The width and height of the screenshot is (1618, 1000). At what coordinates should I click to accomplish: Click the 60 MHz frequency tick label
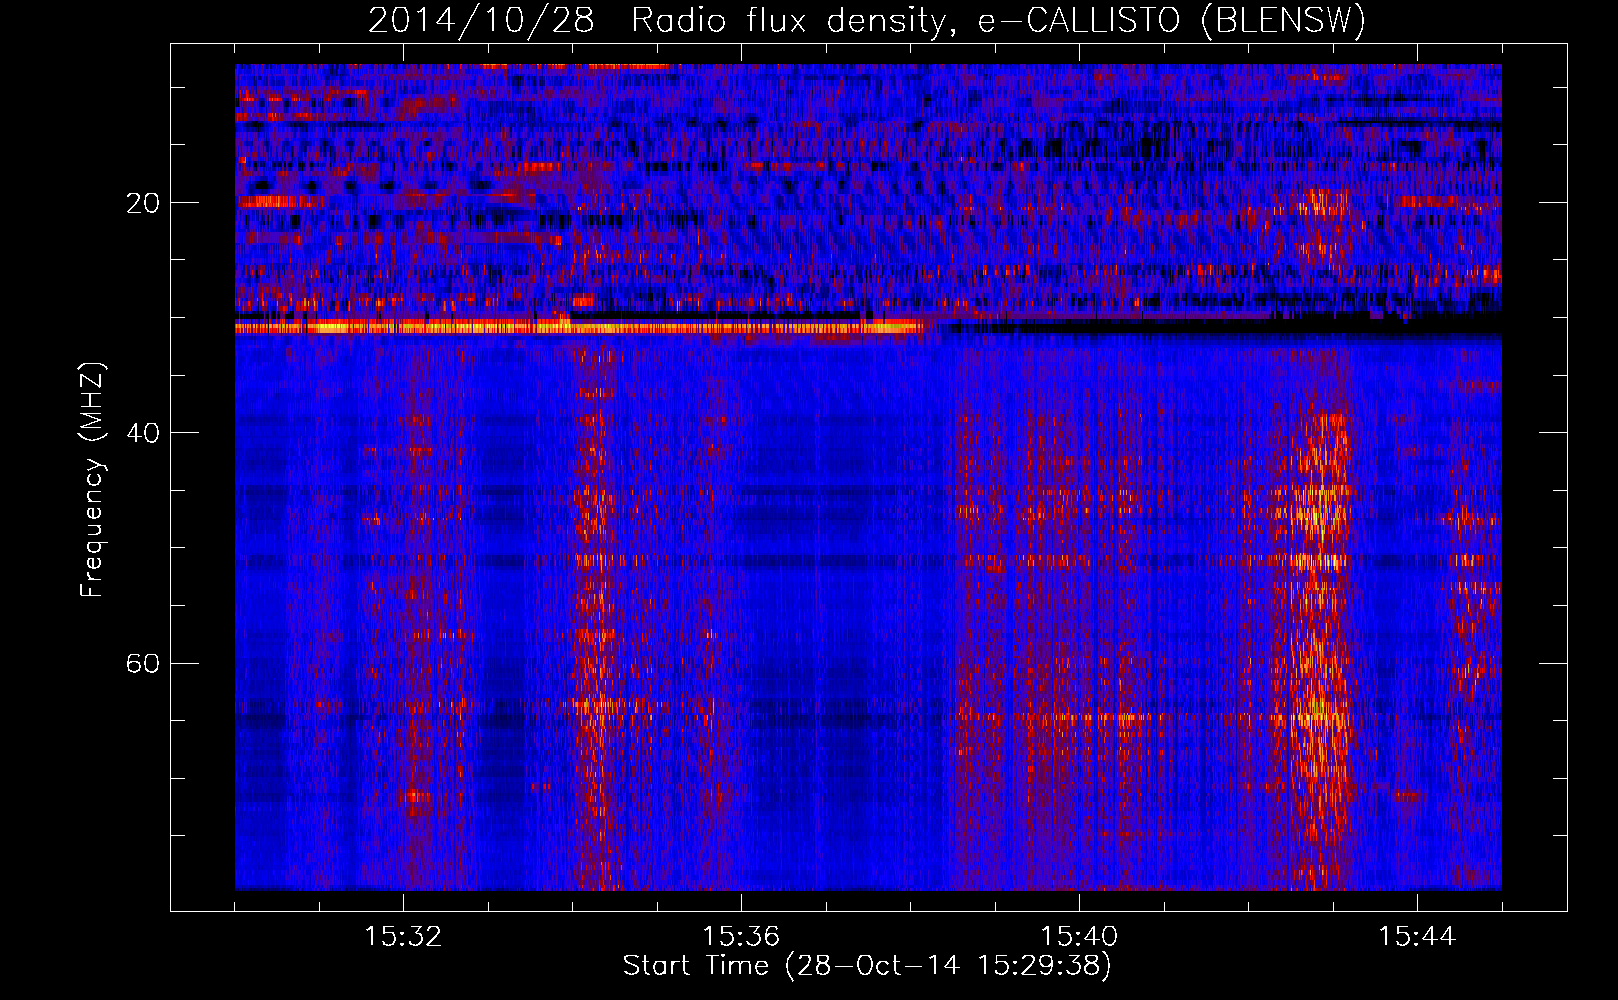(142, 663)
